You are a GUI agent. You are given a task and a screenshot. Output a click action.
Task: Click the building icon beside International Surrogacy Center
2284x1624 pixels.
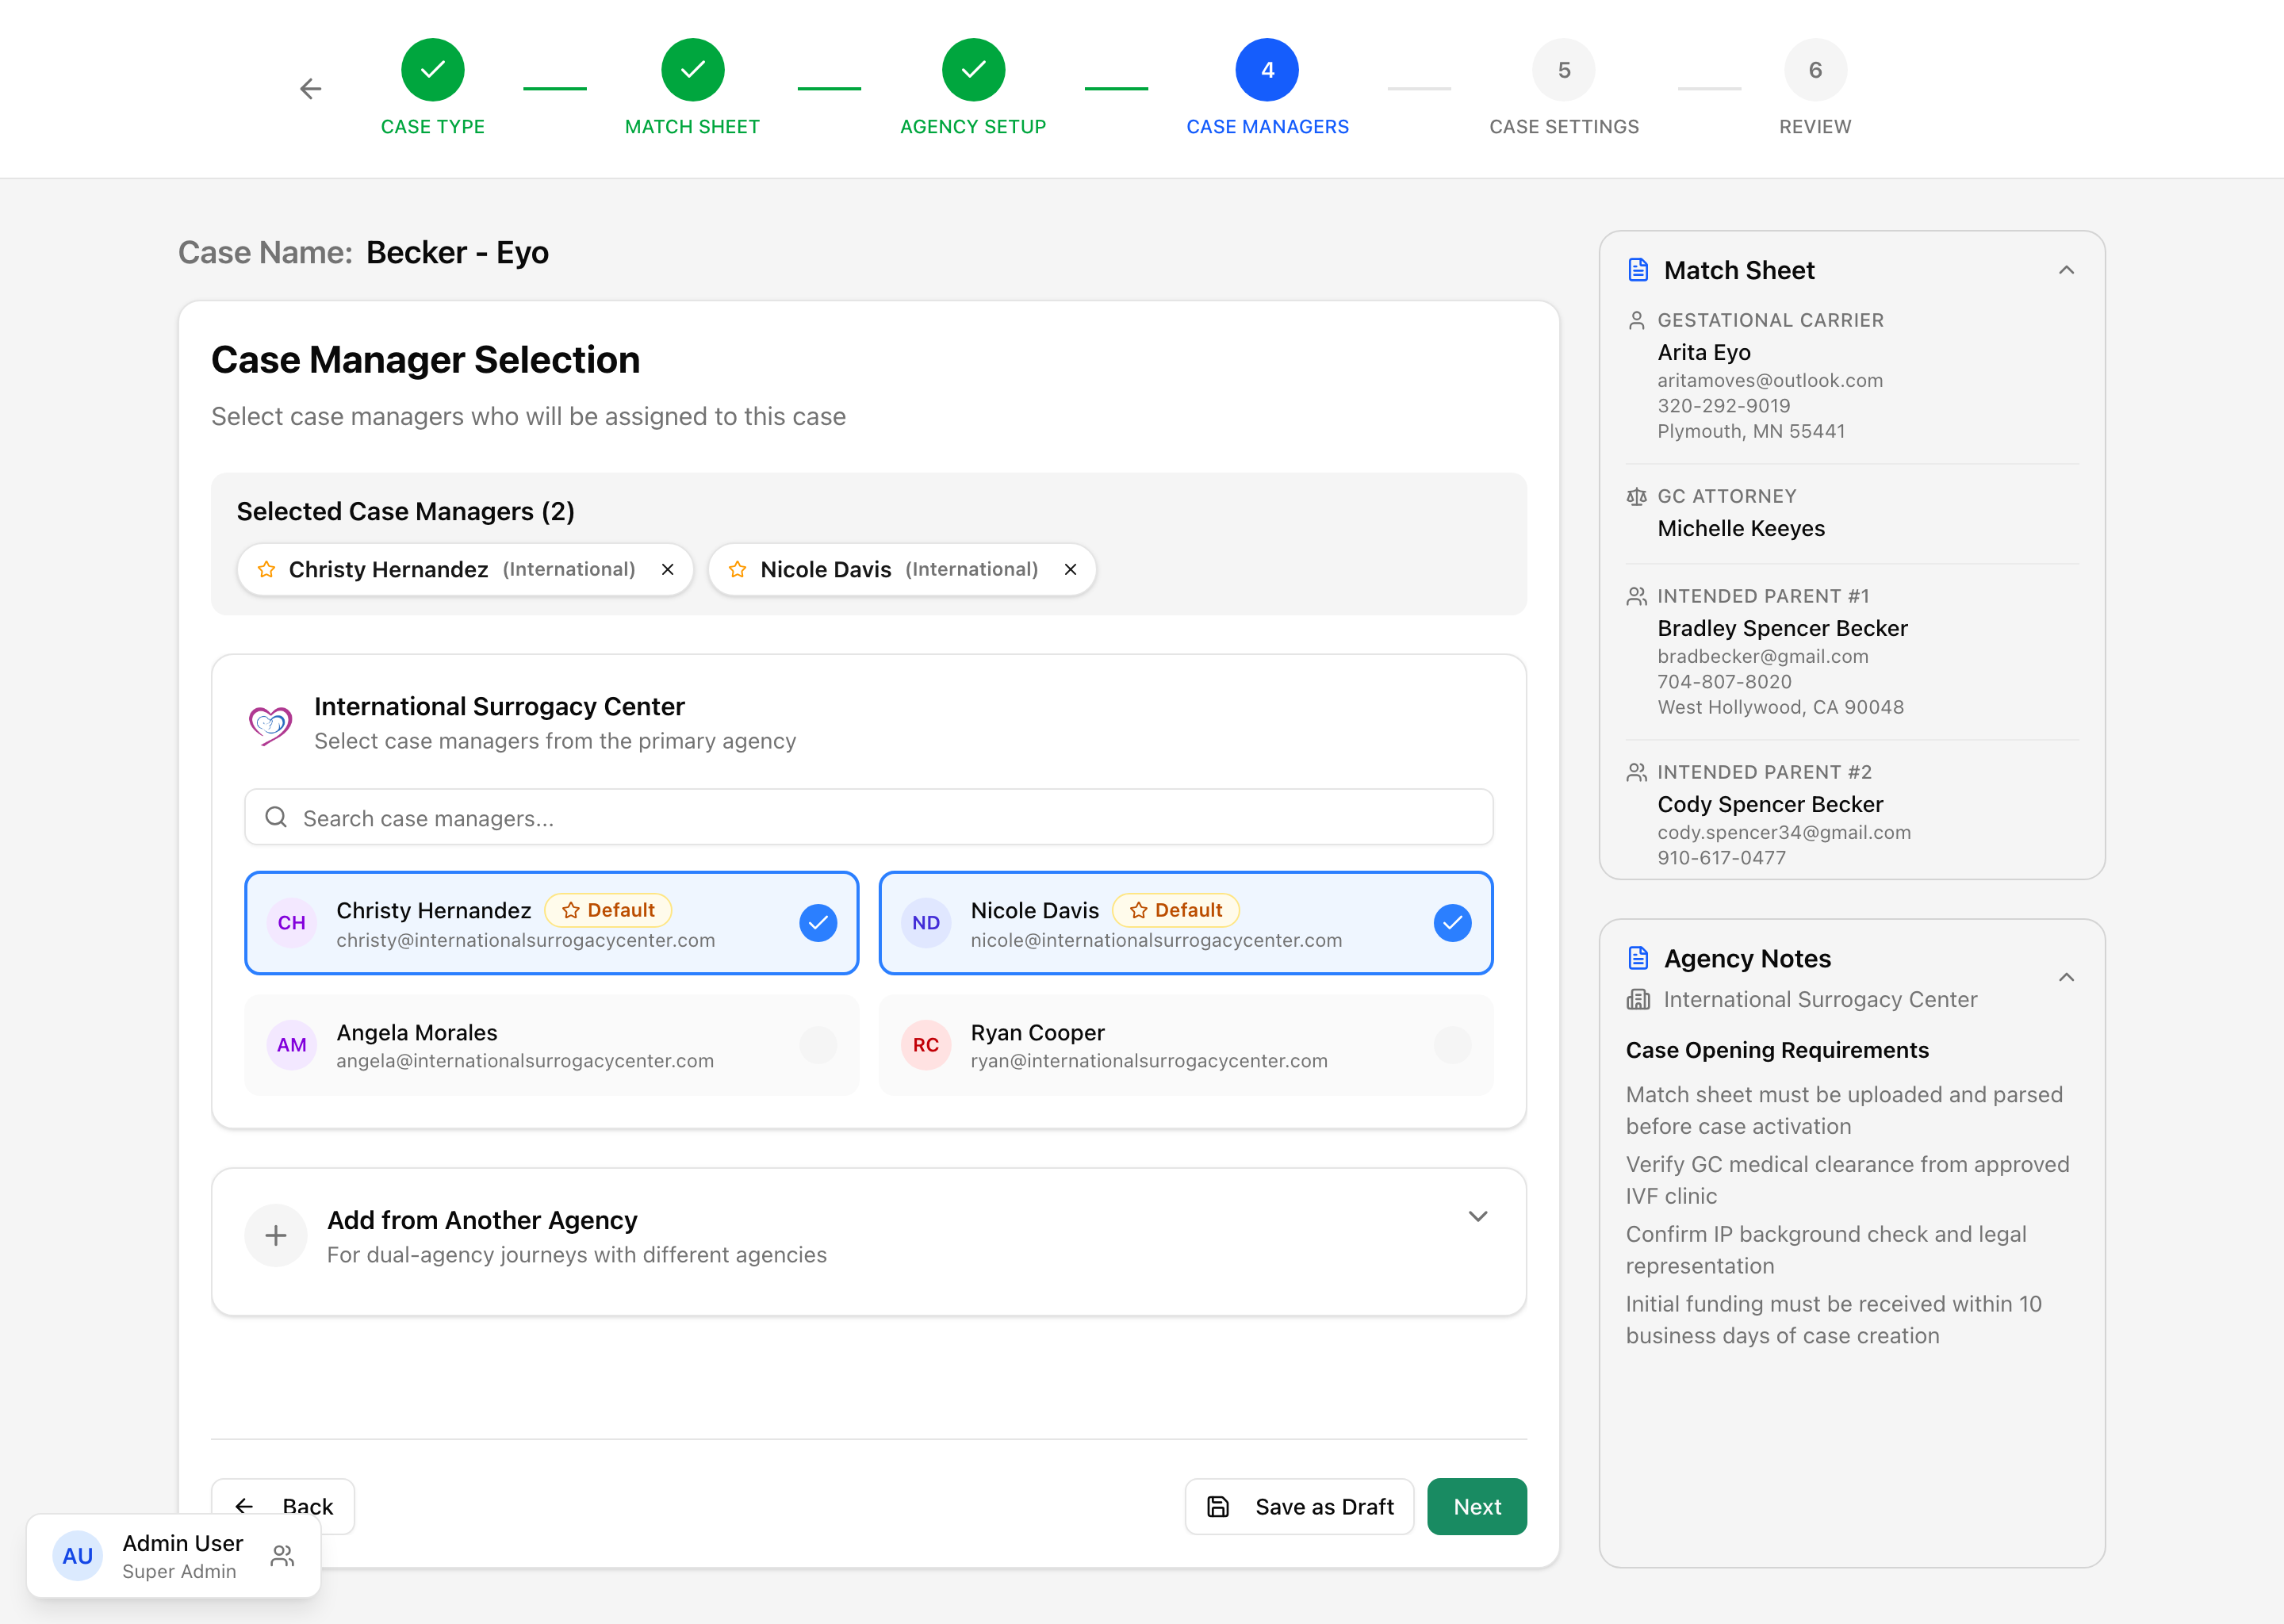(1638, 999)
